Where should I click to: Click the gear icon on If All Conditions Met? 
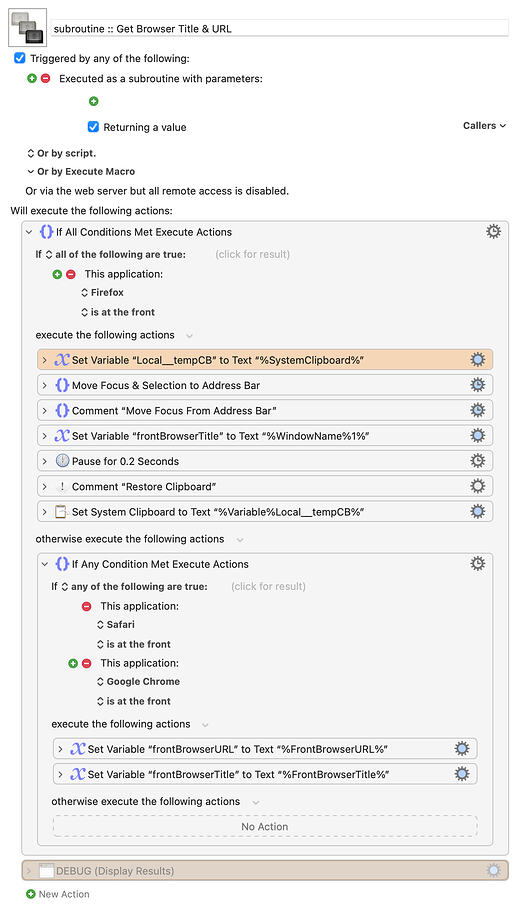[x=493, y=232]
